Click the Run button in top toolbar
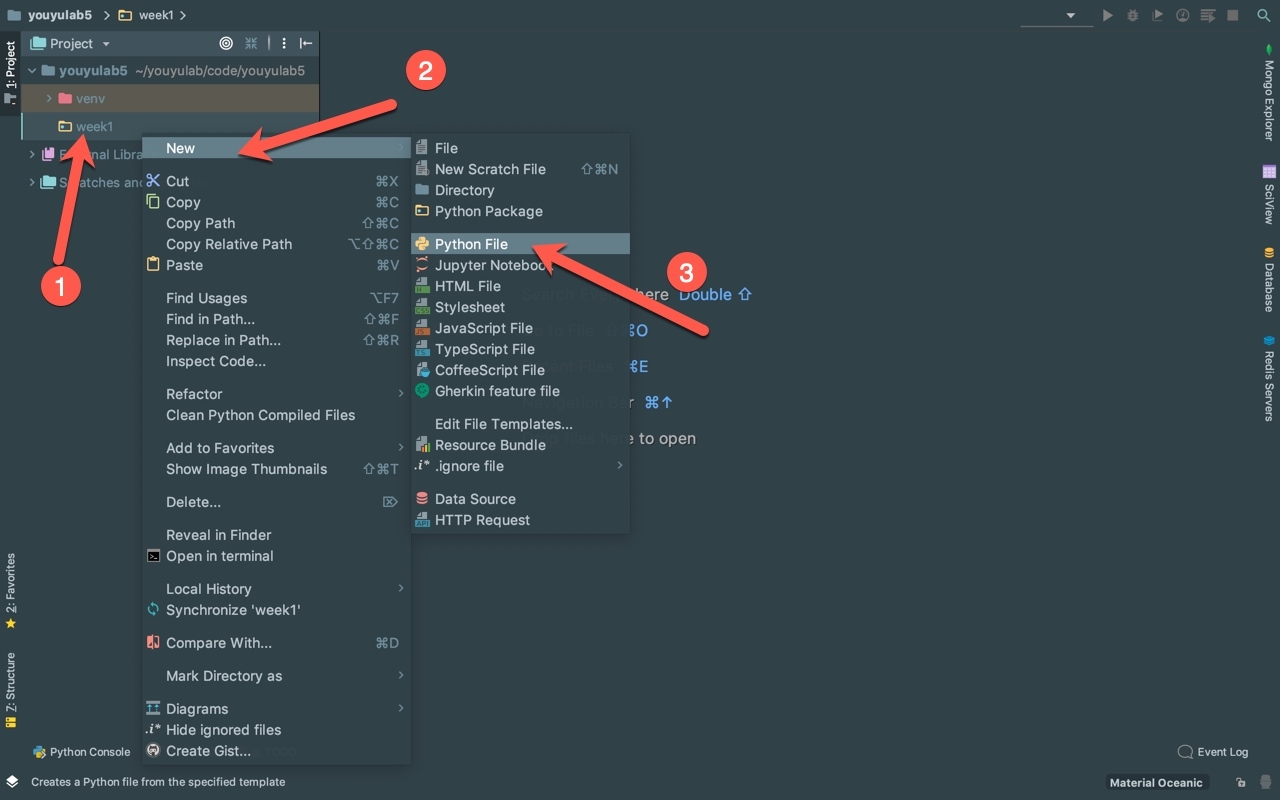 point(1107,16)
